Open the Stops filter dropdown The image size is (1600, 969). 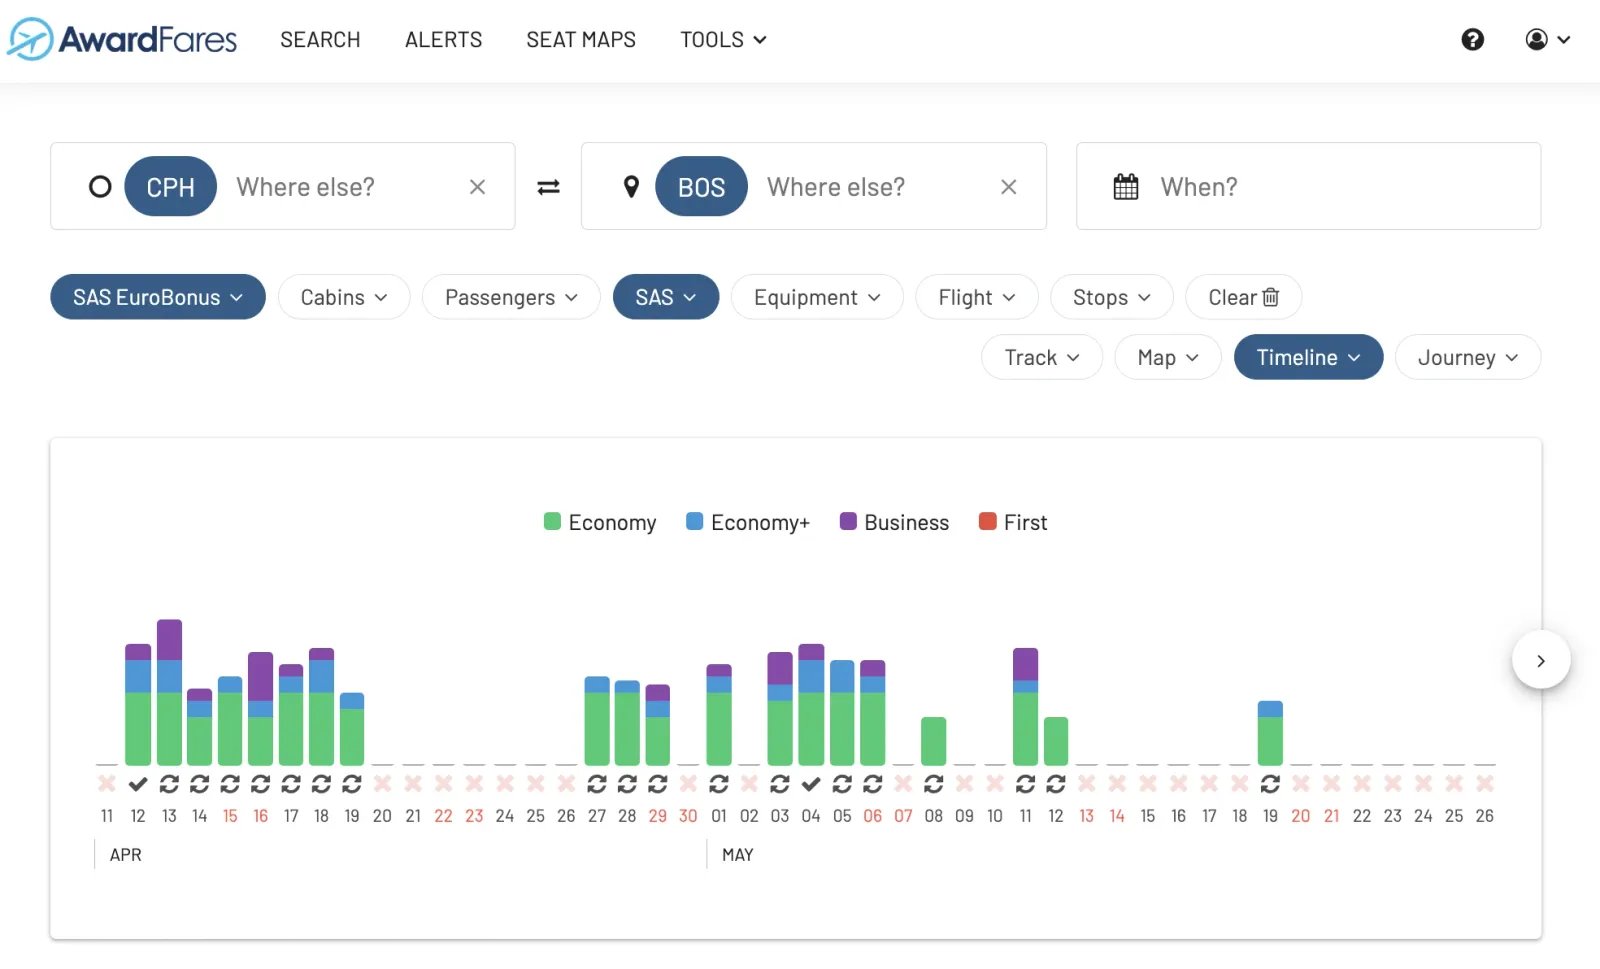pos(1112,297)
